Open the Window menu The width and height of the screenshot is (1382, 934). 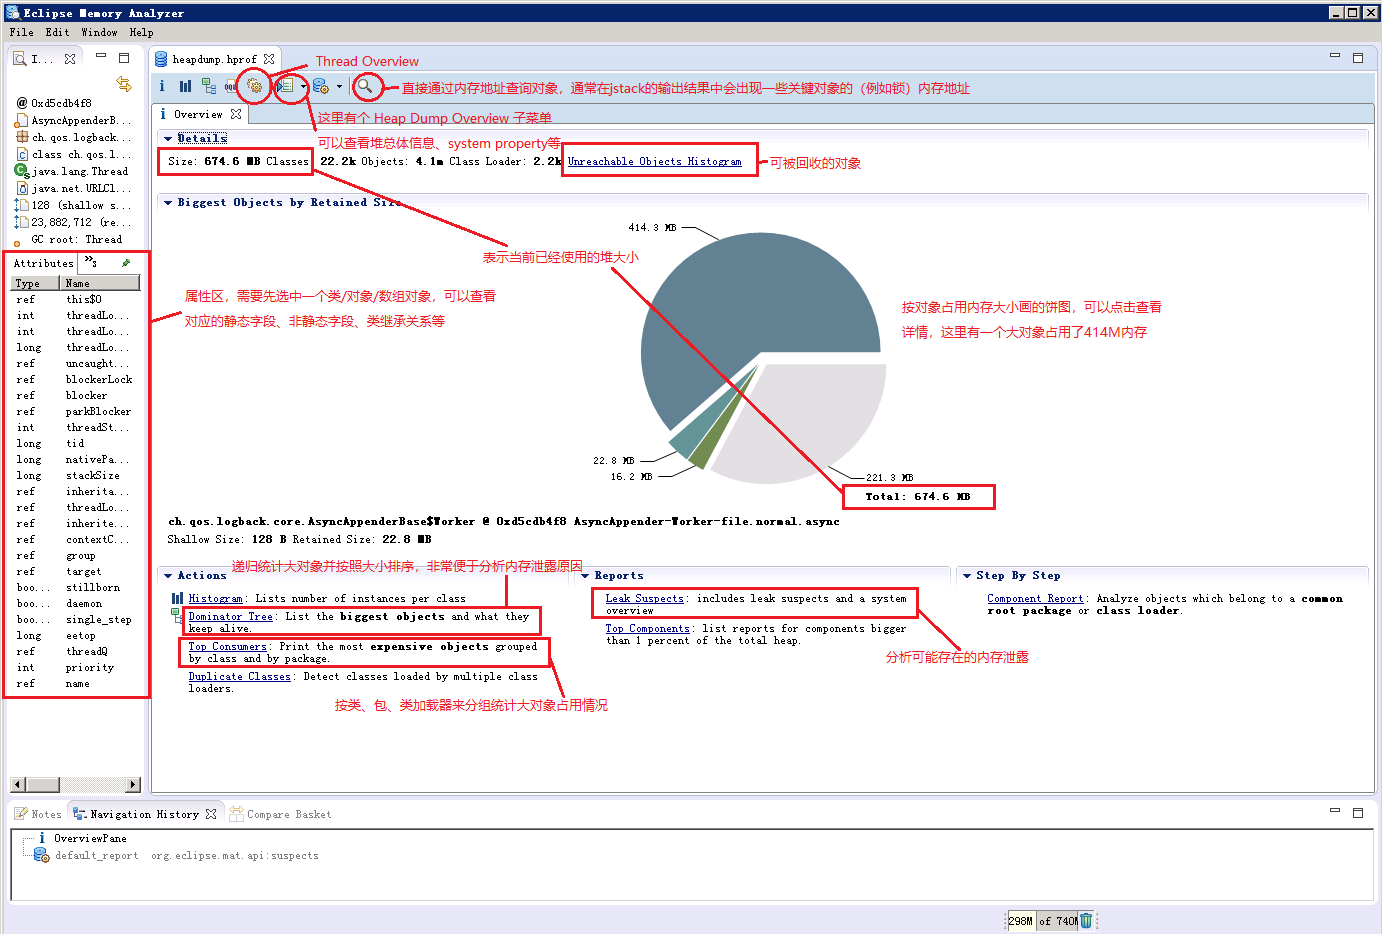point(99,32)
